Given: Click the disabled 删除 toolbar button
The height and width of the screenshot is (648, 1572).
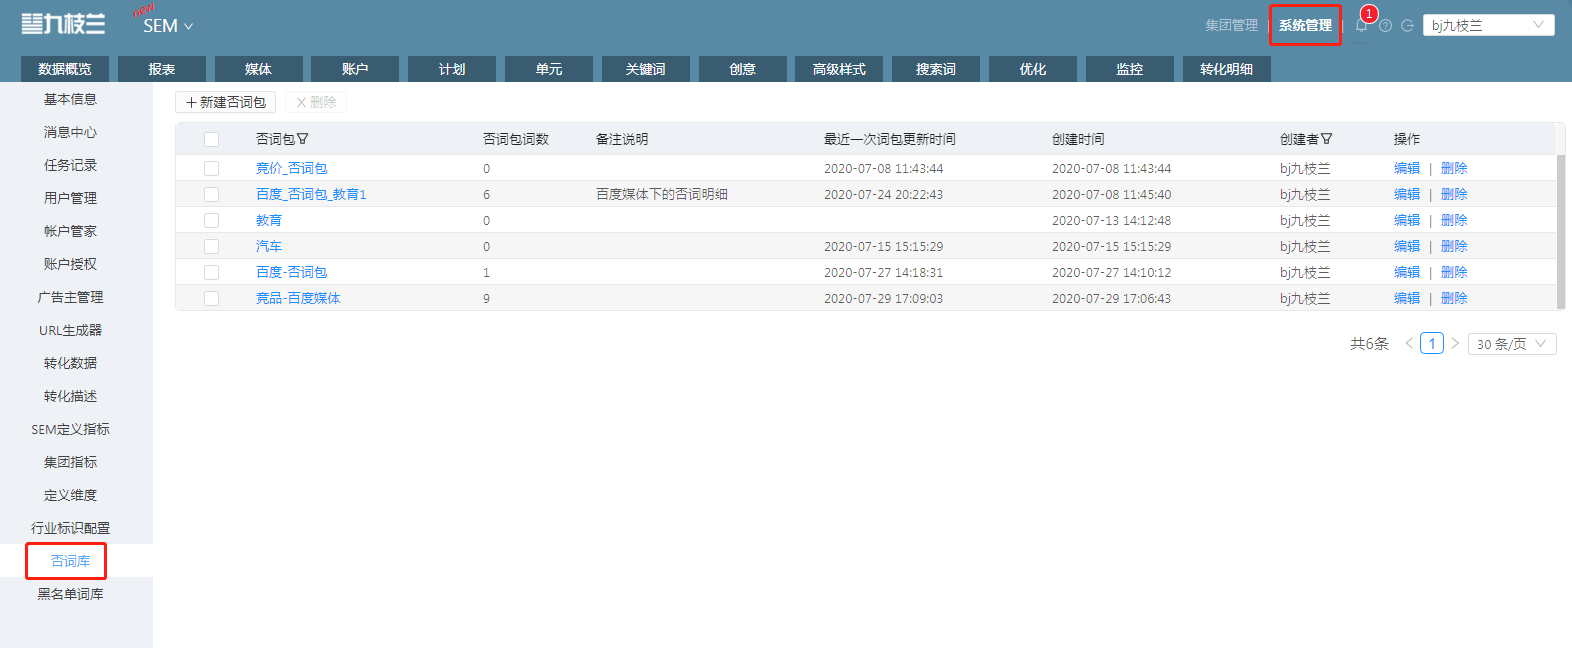Looking at the screenshot, I should [316, 102].
